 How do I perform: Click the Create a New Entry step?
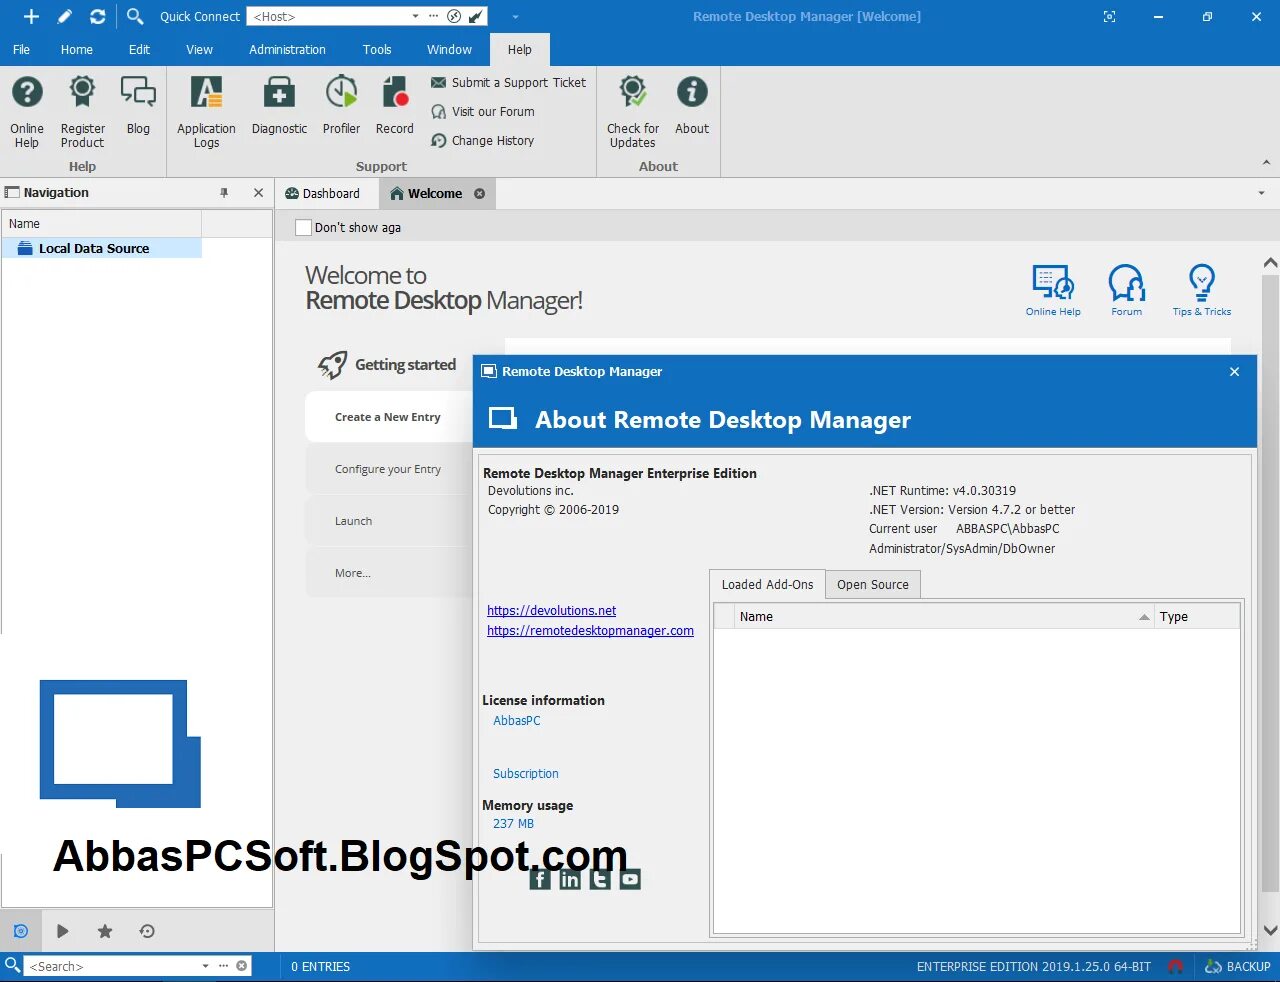point(388,417)
